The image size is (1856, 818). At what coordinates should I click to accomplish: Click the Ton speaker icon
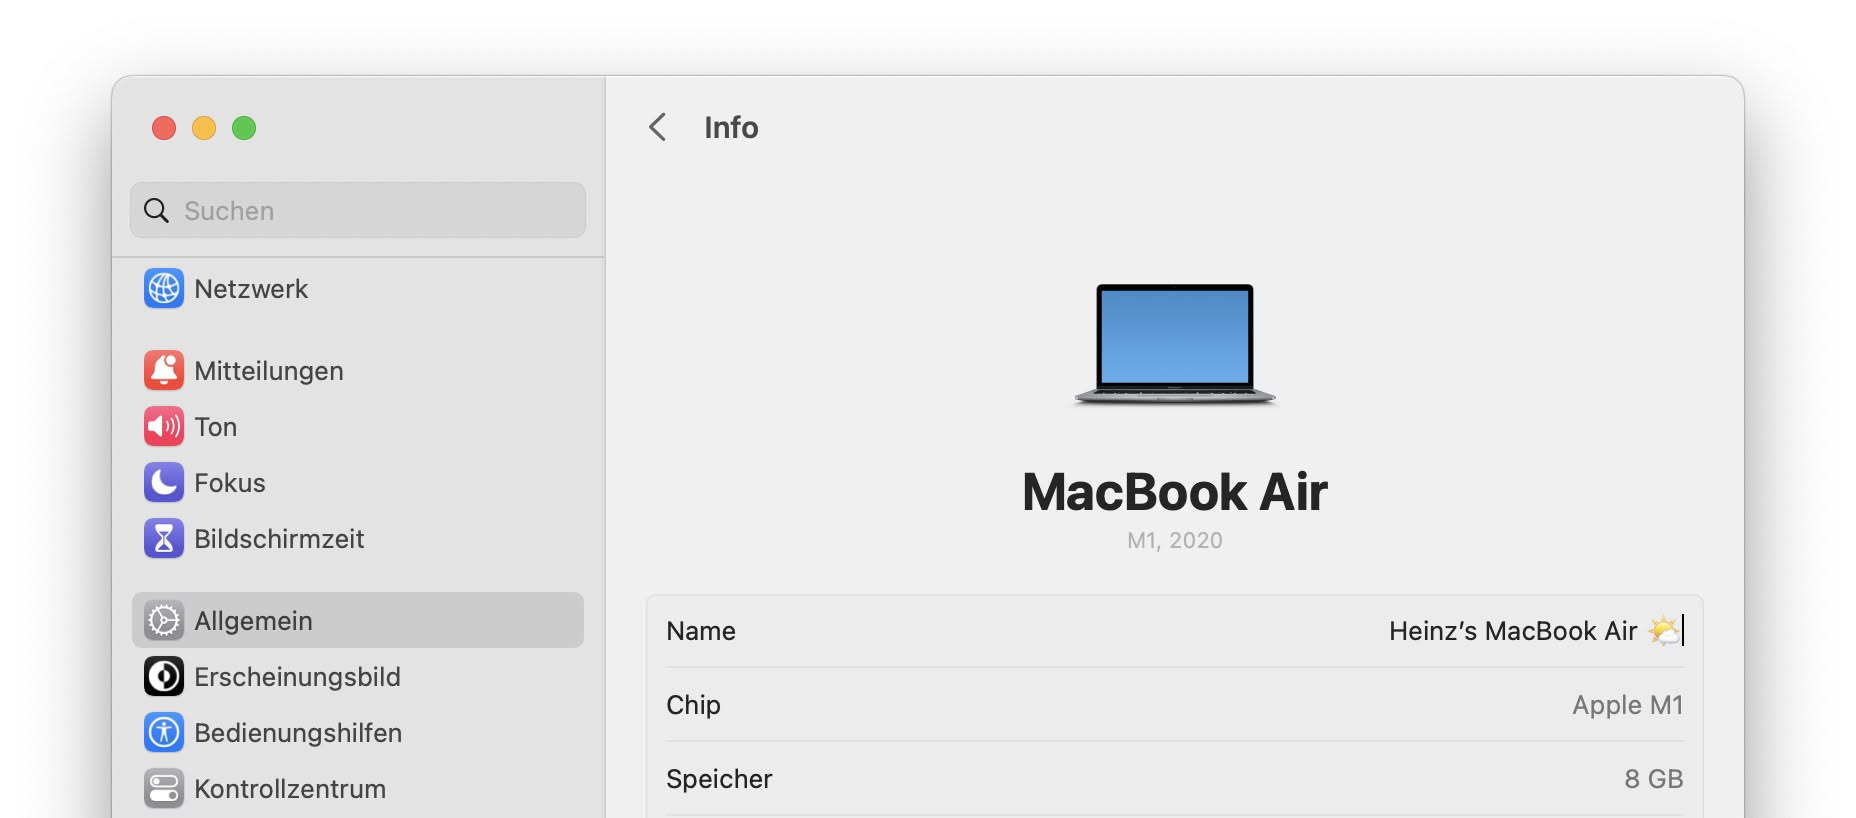tap(164, 427)
